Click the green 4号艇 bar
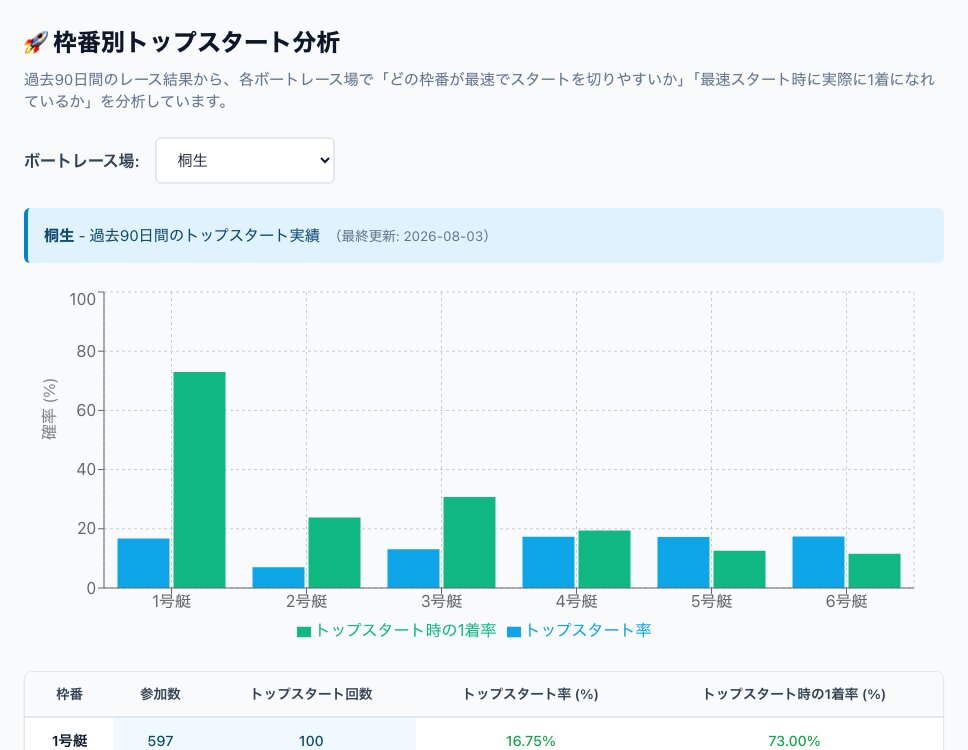Image resolution: width=968 pixels, height=750 pixels. point(604,559)
